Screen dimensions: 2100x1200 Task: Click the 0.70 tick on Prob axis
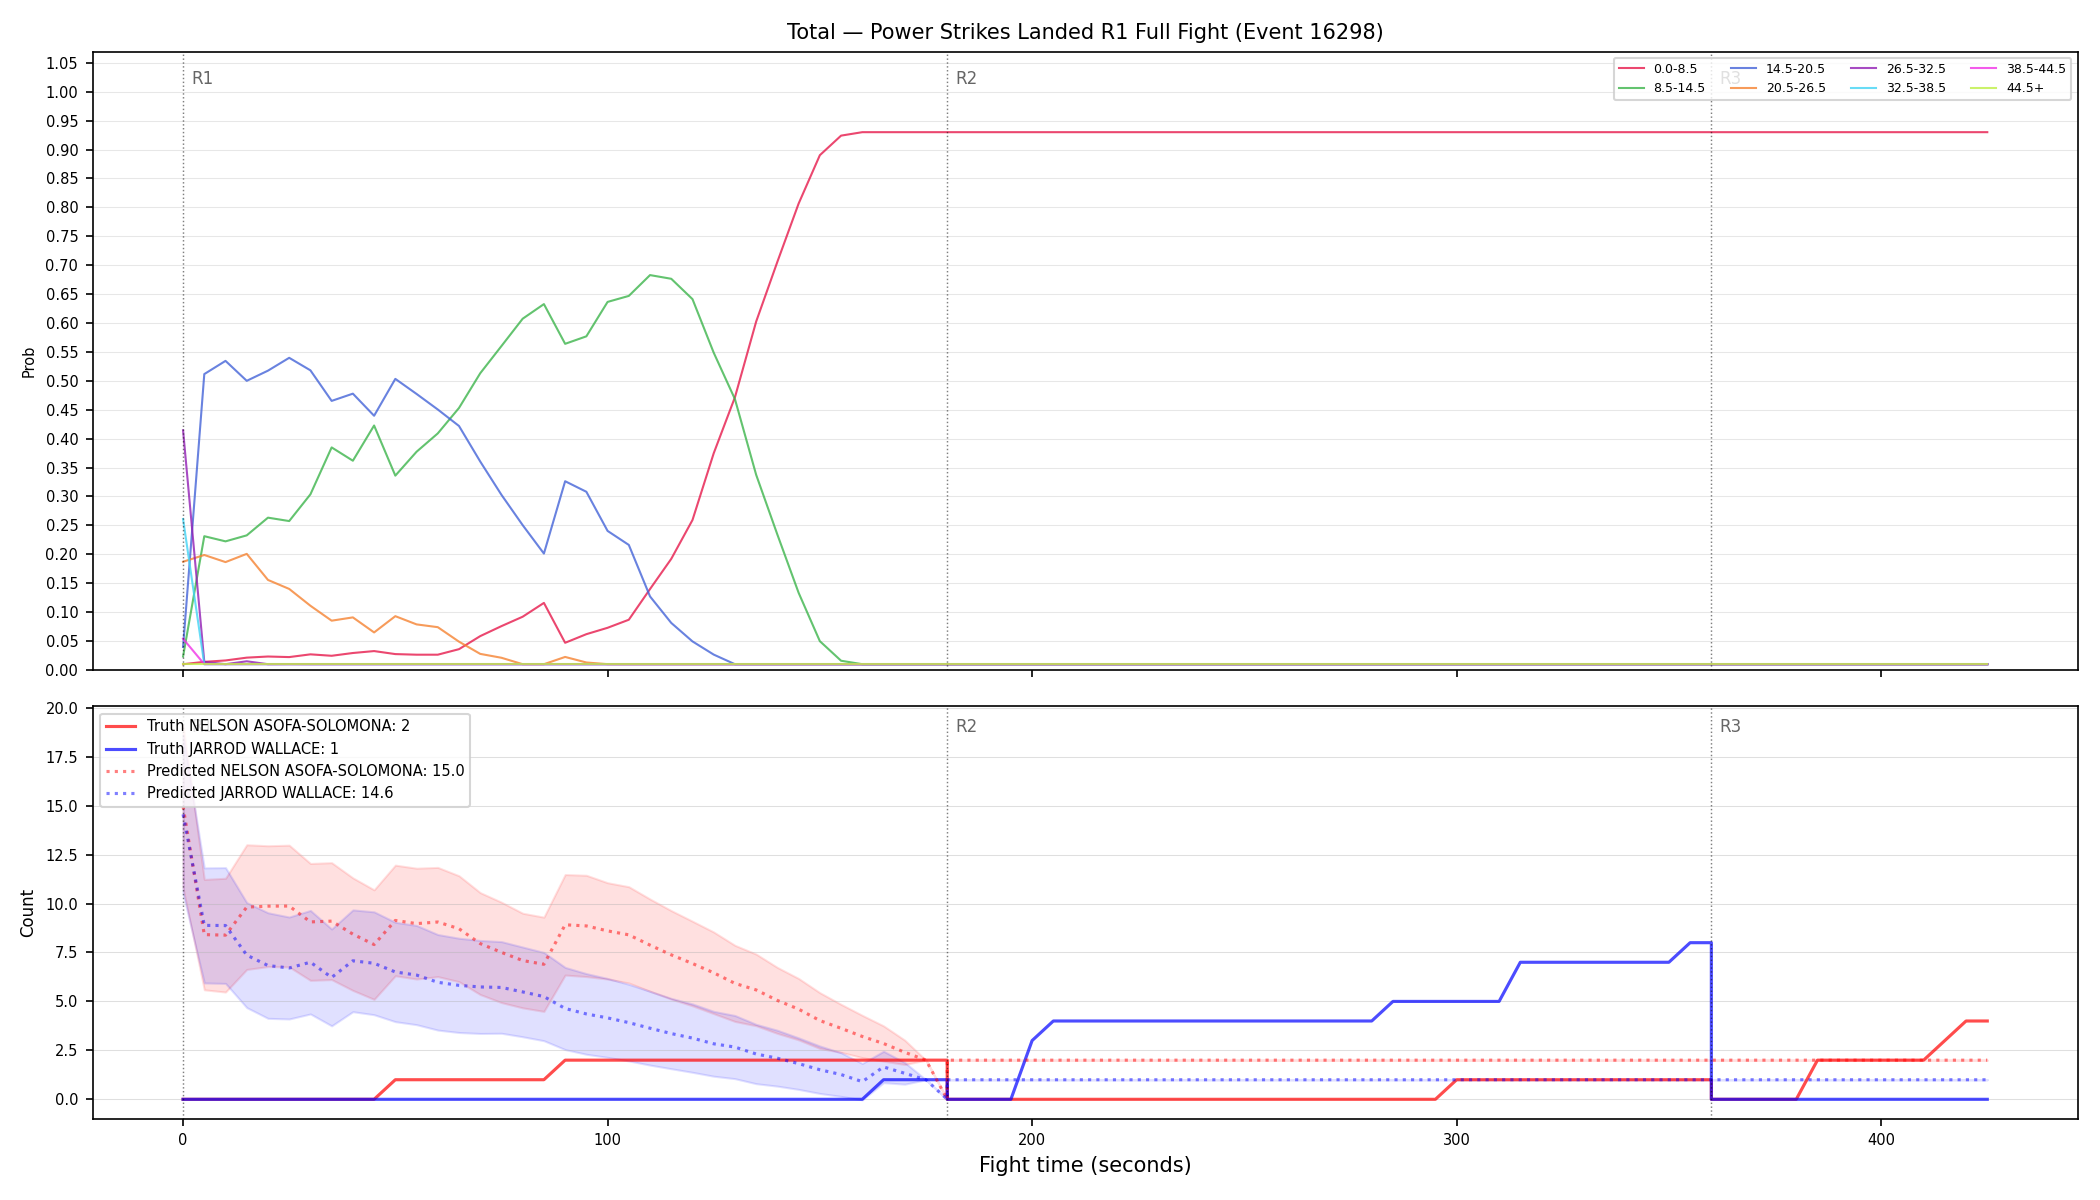[62, 265]
